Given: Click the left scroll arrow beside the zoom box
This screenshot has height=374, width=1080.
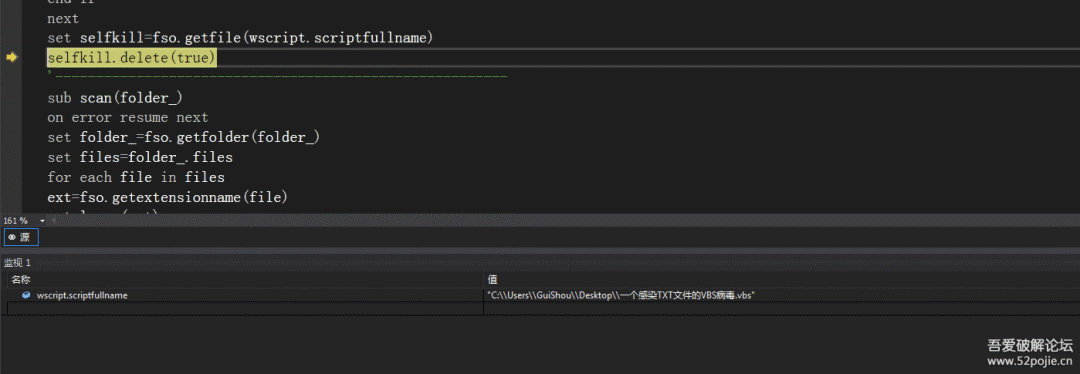Looking at the screenshot, I should click(x=55, y=220).
